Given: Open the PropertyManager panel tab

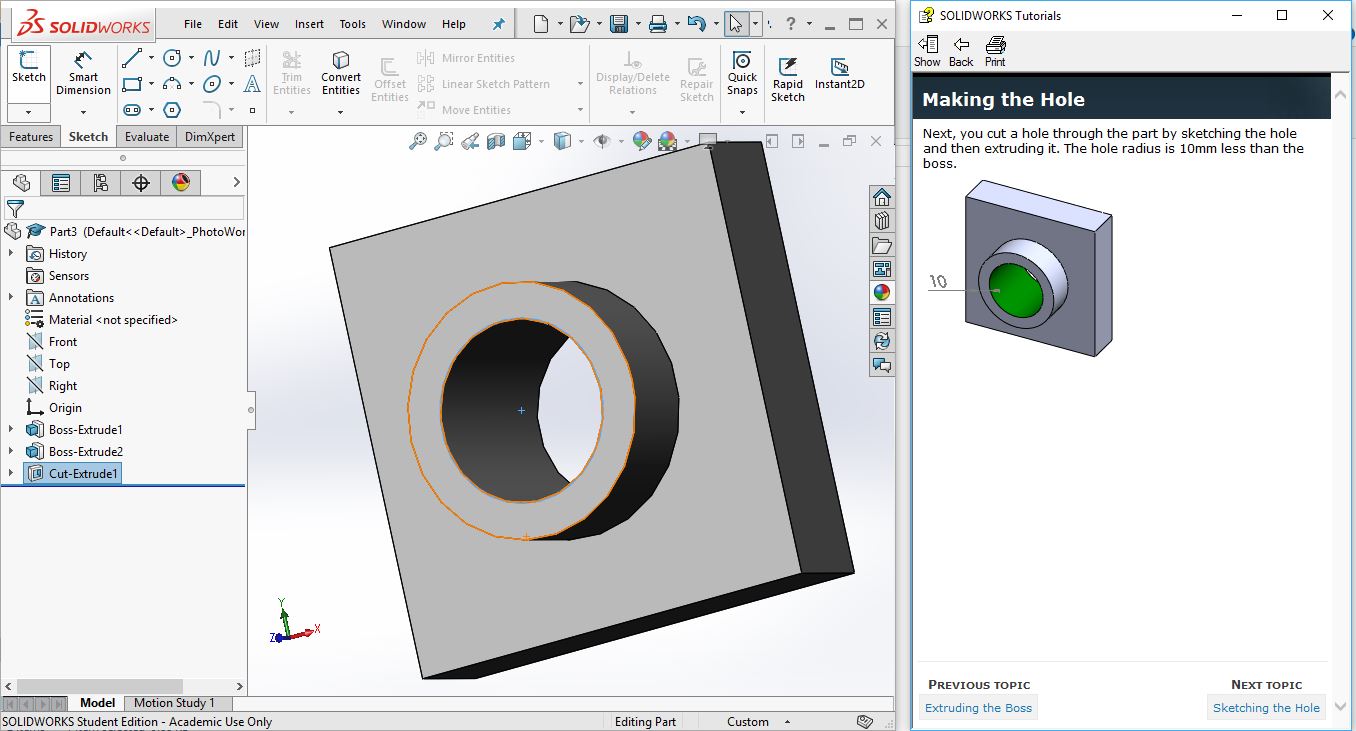Looking at the screenshot, I should click(61, 182).
